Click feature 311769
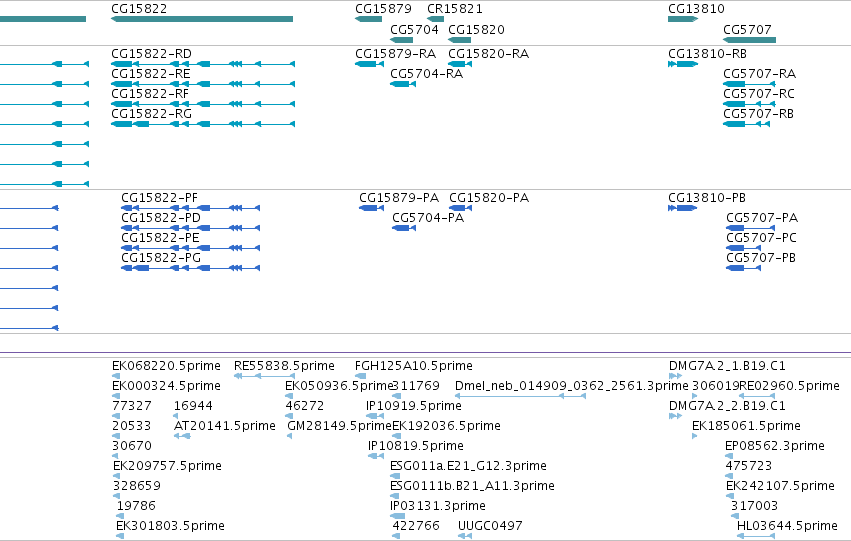Viewport: 851px width, 541px height. pos(396,396)
